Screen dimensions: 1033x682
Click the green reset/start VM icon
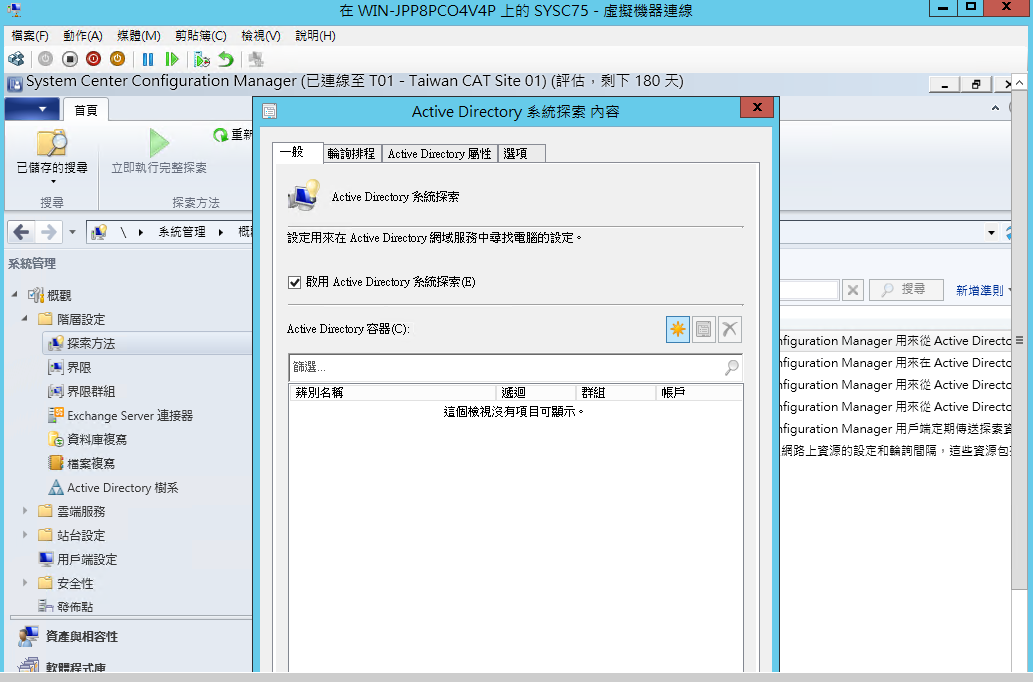(172, 59)
